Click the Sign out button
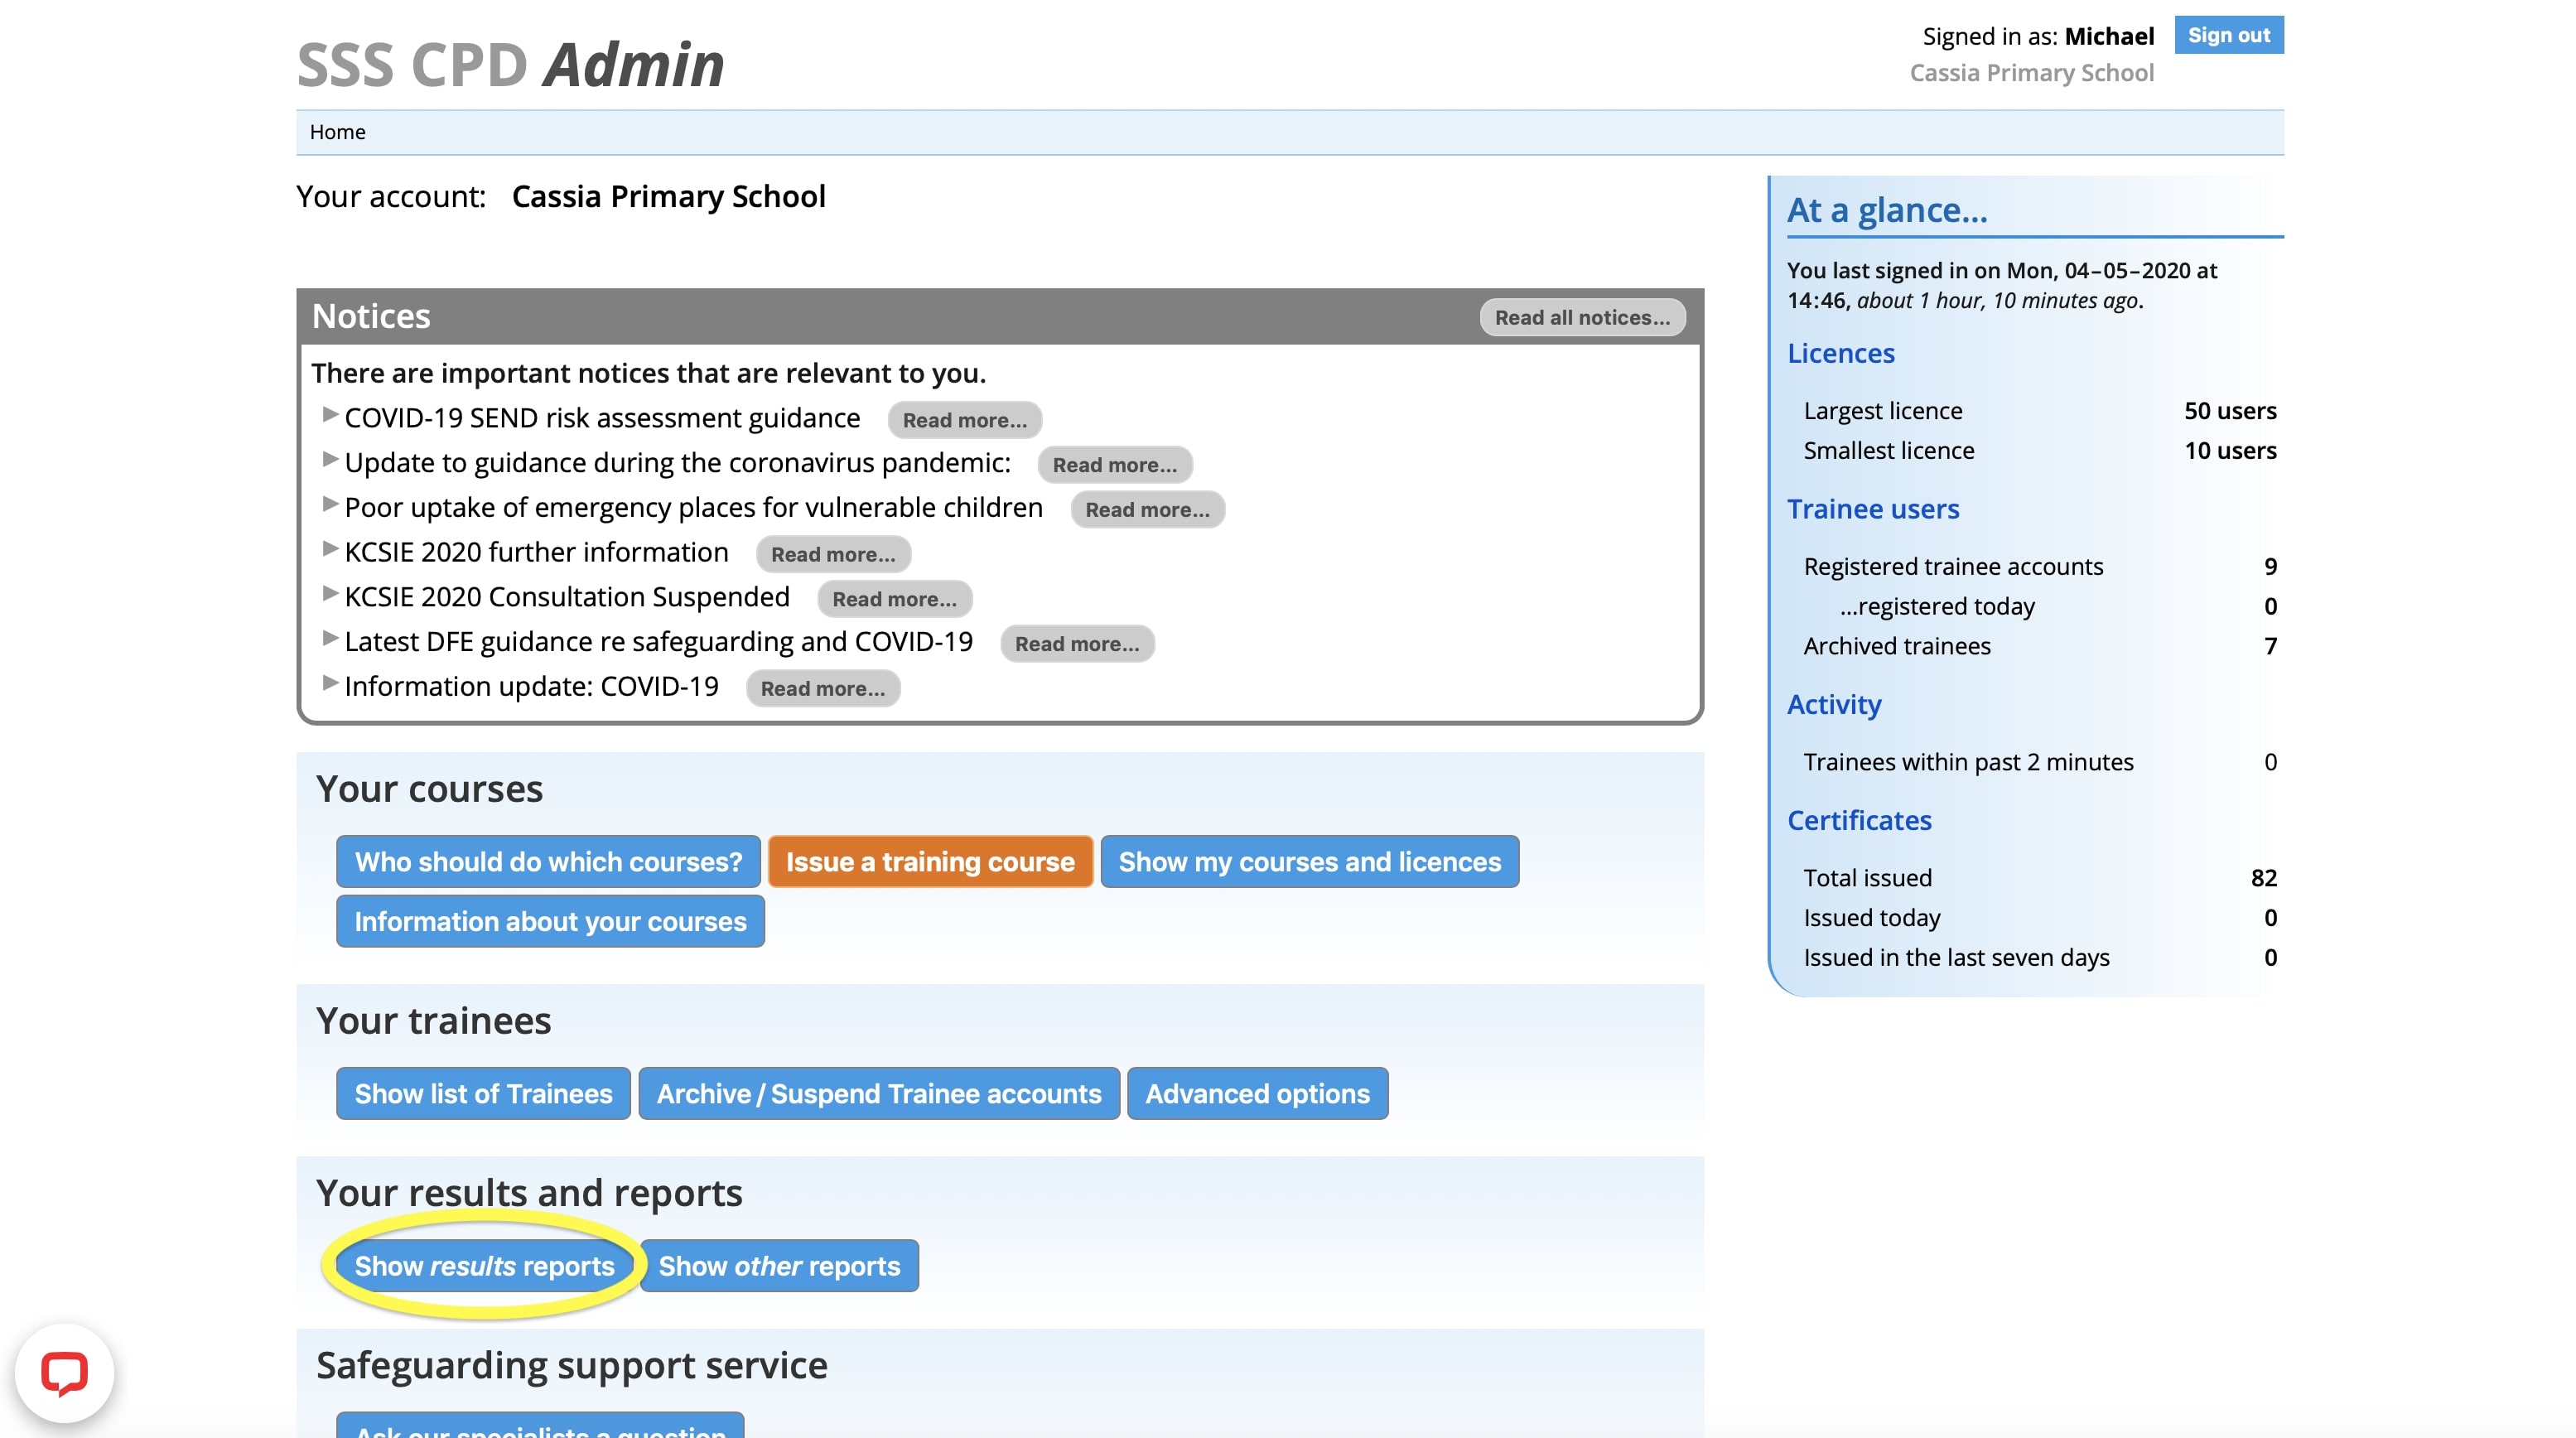Image resolution: width=2576 pixels, height=1438 pixels. pyautogui.click(x=2228, y=35)
